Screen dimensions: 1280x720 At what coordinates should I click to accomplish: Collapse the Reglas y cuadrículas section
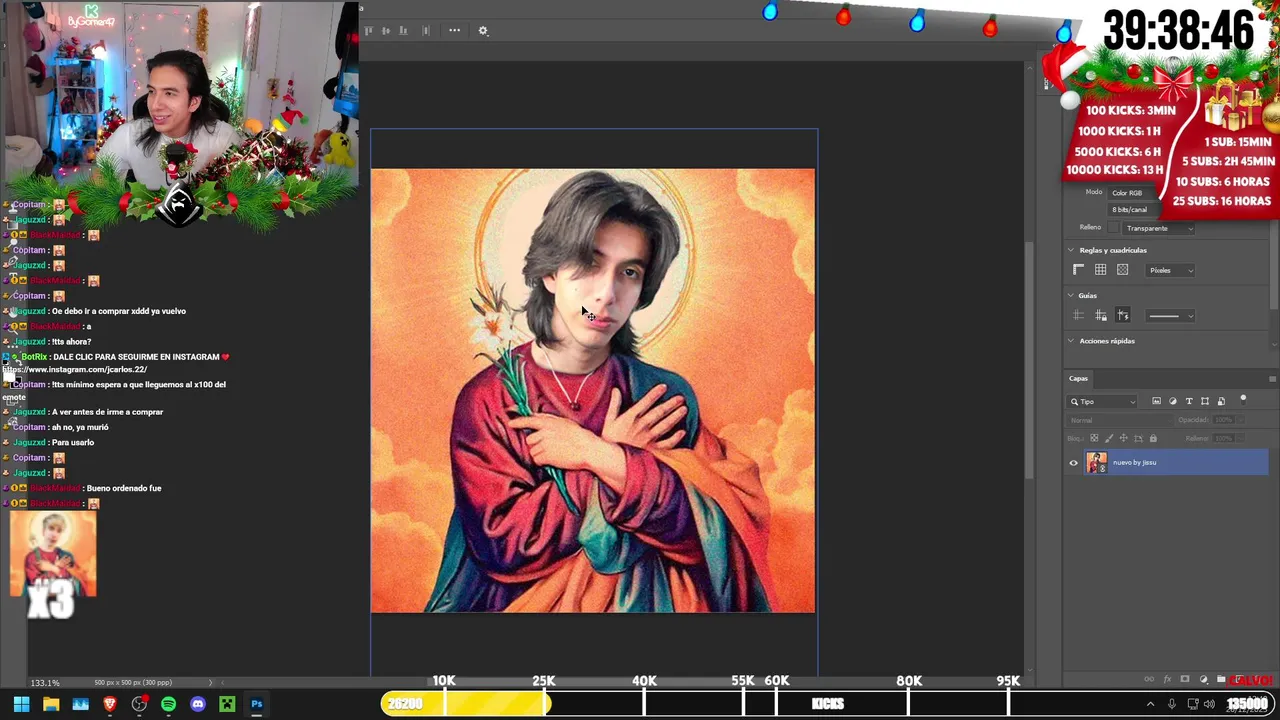tap(1071, 250)
